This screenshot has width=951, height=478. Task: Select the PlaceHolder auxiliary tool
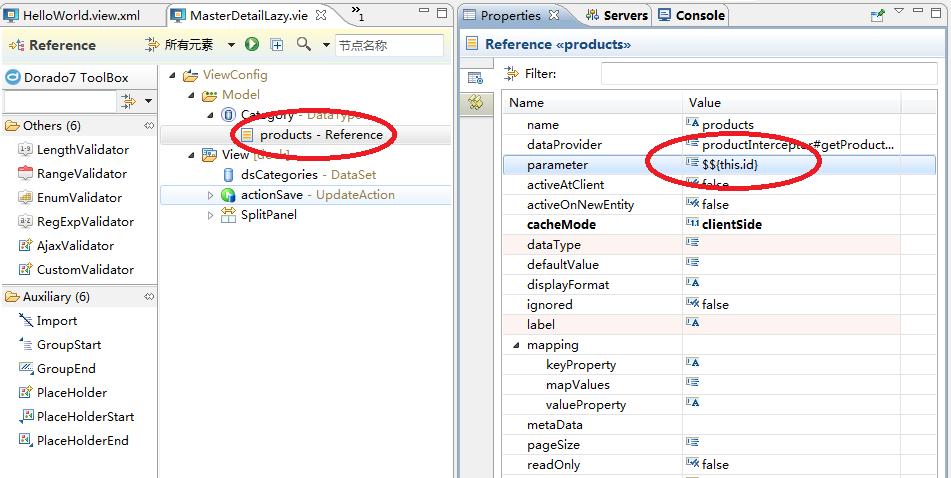[71, 393]
